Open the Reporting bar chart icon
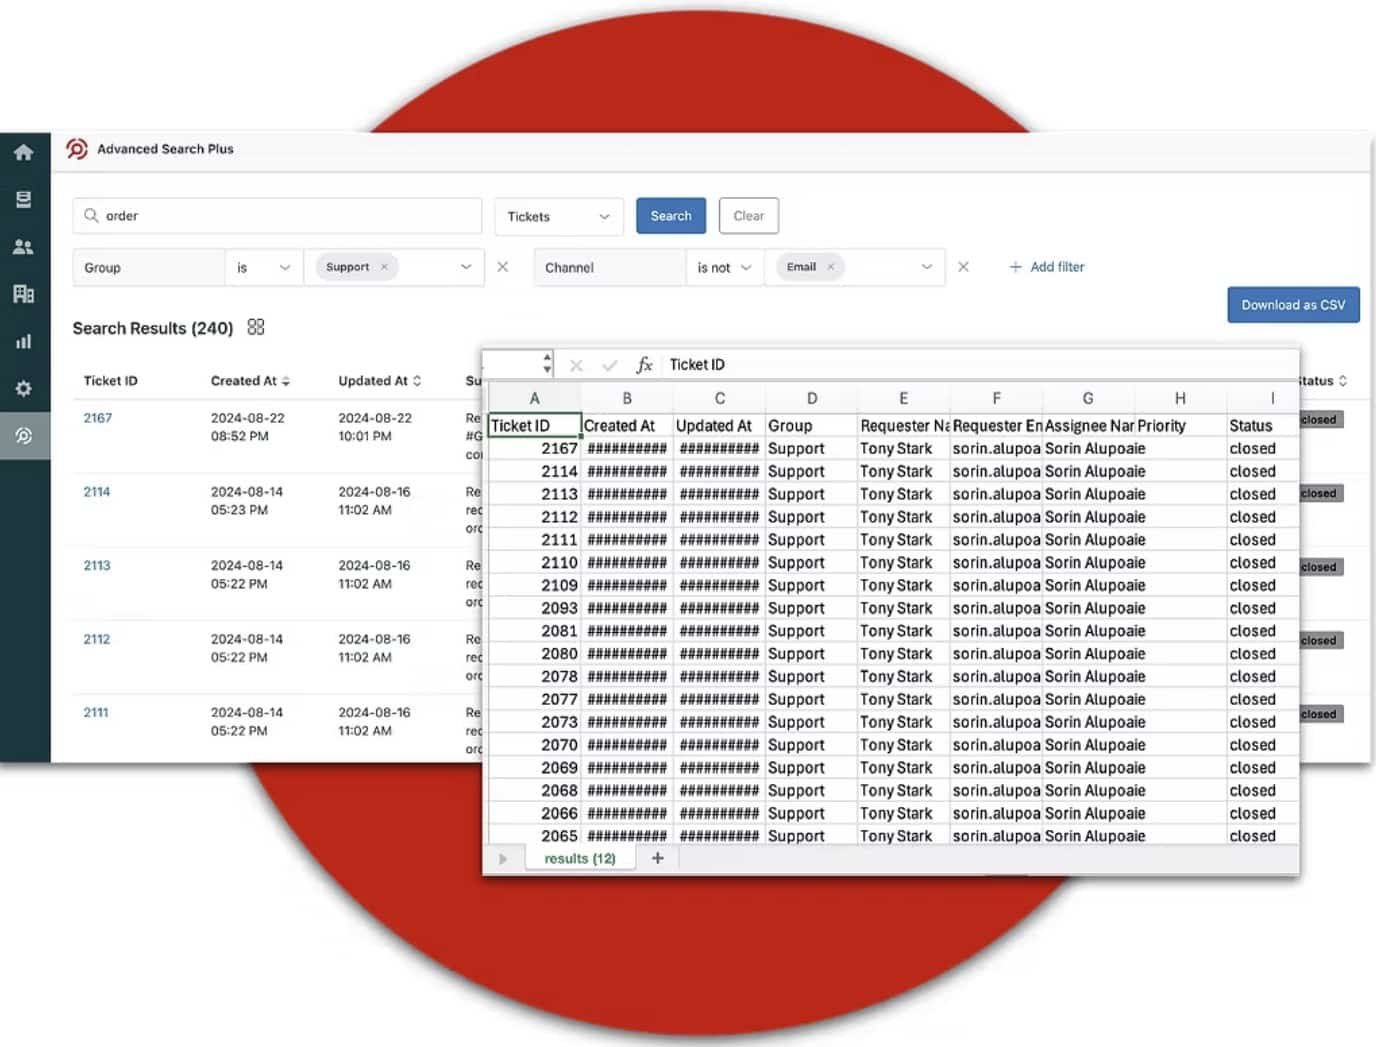The image size is (1376, 1047). pos(24,341)
